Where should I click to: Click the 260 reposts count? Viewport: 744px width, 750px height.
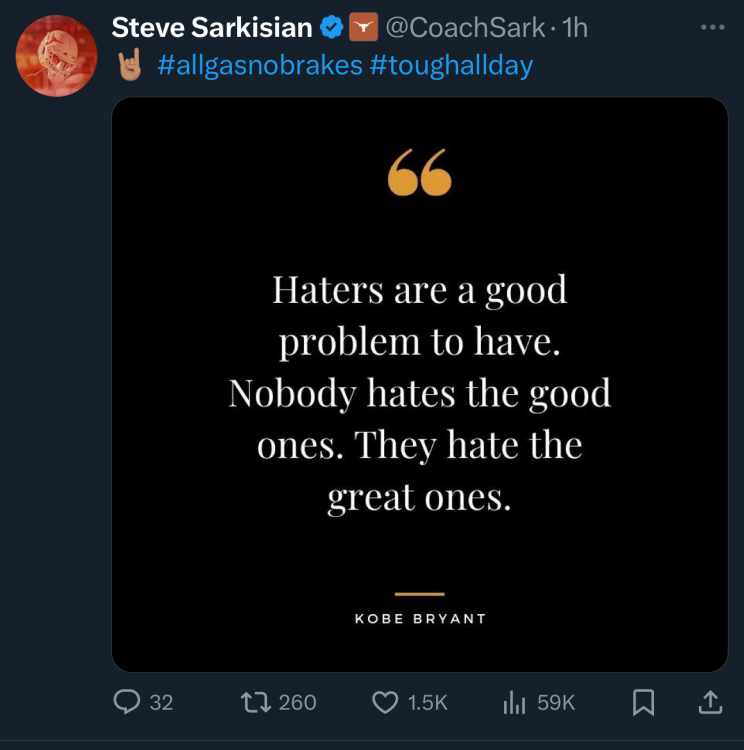(297, 703)
